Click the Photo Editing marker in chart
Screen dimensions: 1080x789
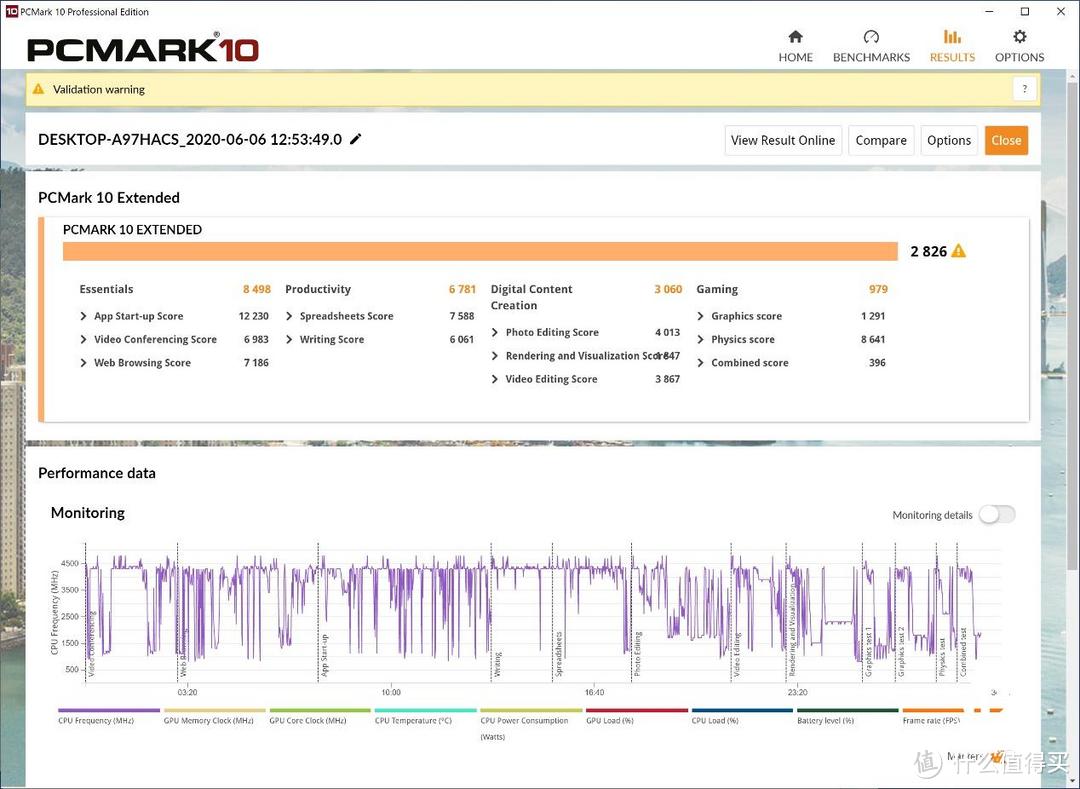point(638,653)
